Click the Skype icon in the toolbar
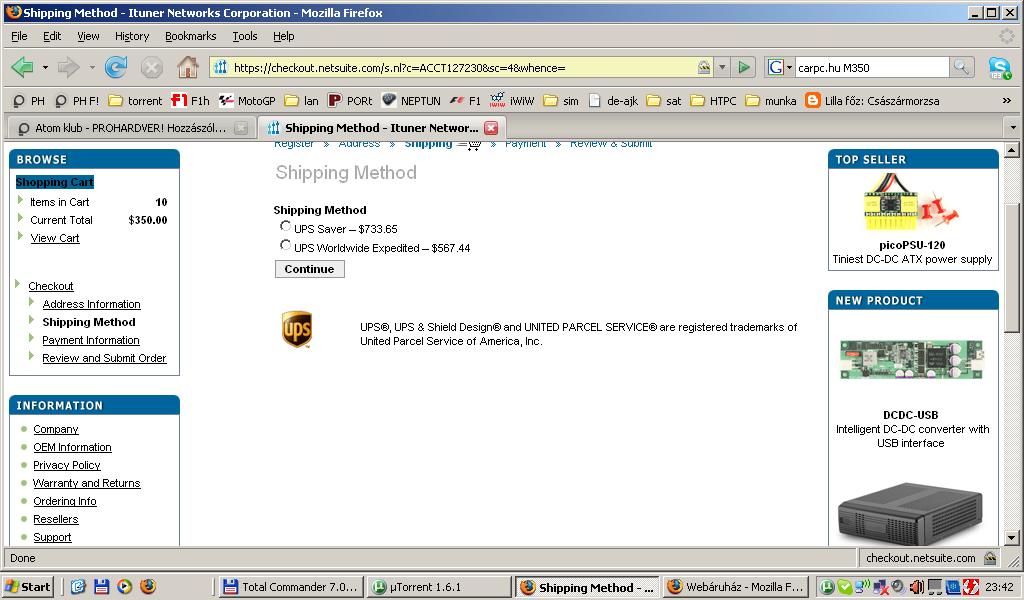Screen dimensions: 1024x600 pyautogui.click(x=999, y=67)
